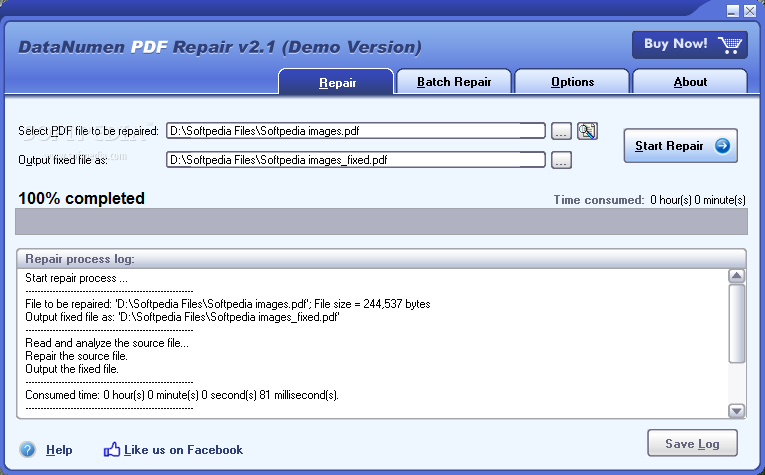The width and height of the screenshot is (765, 475).
Task: Close the DataNumen PDF Repair window
Action: [x=750, y=11]
